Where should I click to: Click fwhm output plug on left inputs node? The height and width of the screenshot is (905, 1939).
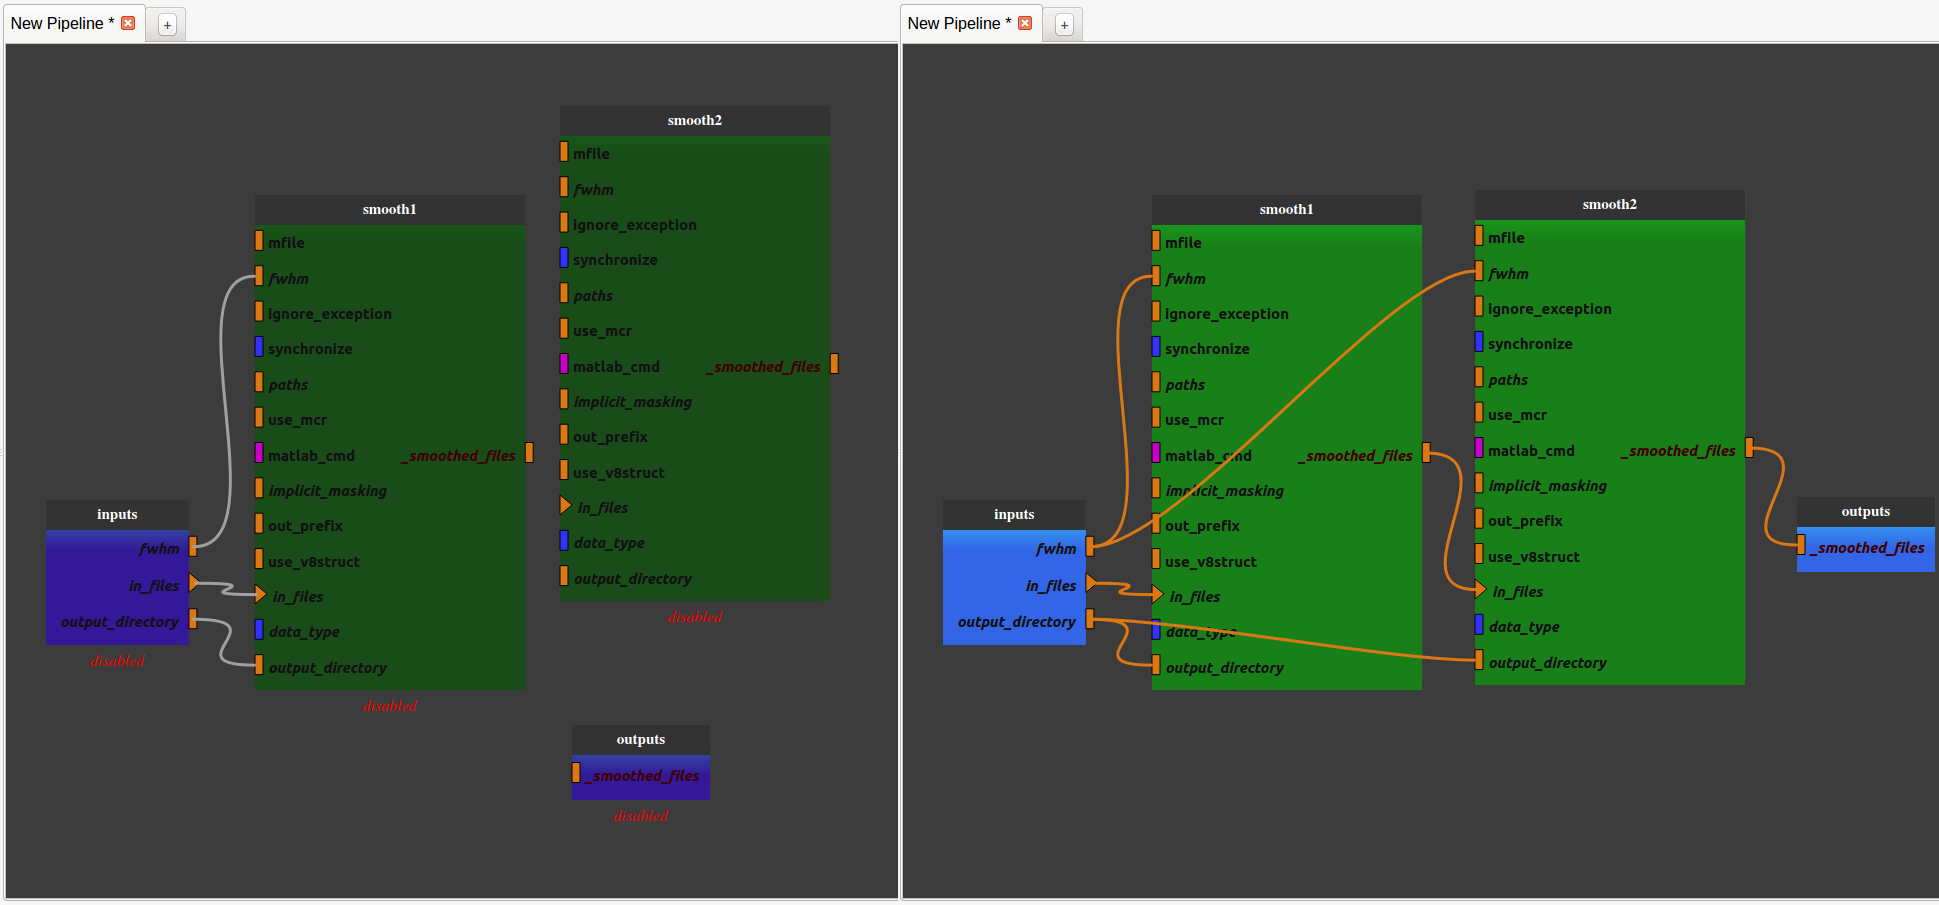pos(193,546)
